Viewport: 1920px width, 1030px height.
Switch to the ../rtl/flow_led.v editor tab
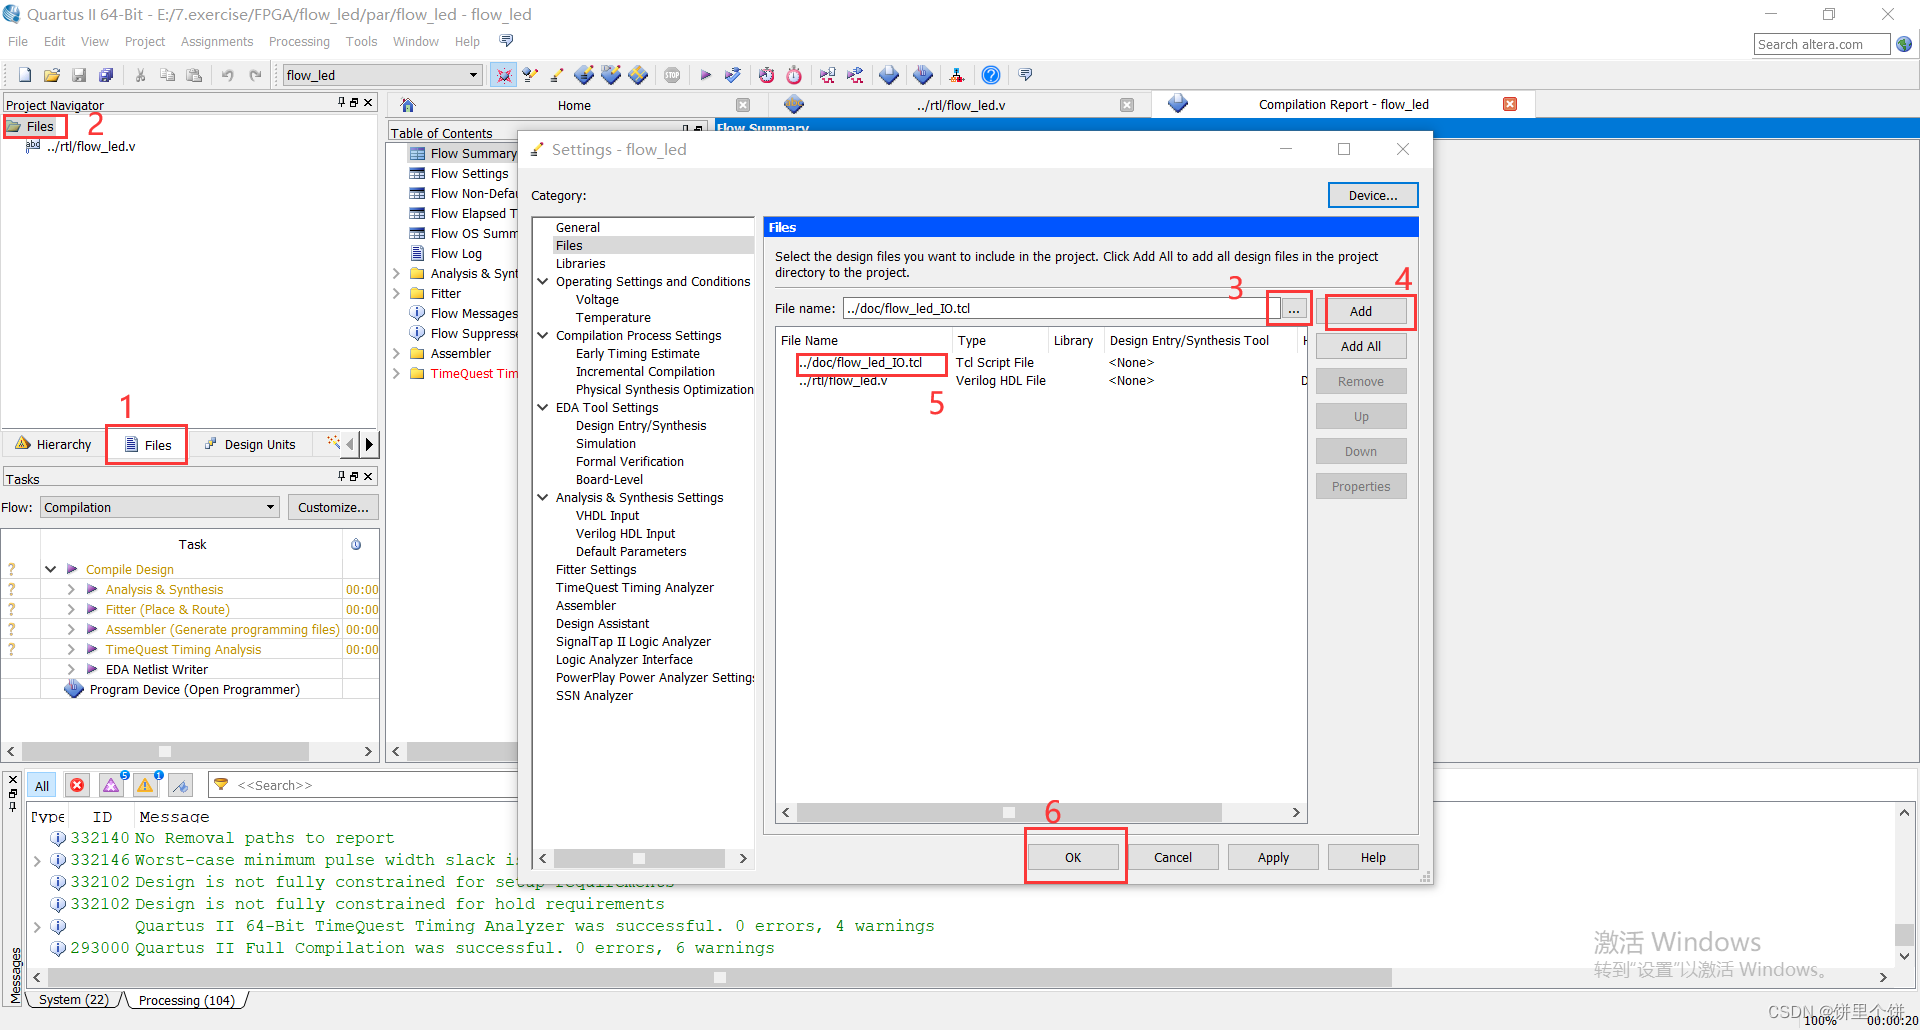pyautogui.click(x=961, y=105)
